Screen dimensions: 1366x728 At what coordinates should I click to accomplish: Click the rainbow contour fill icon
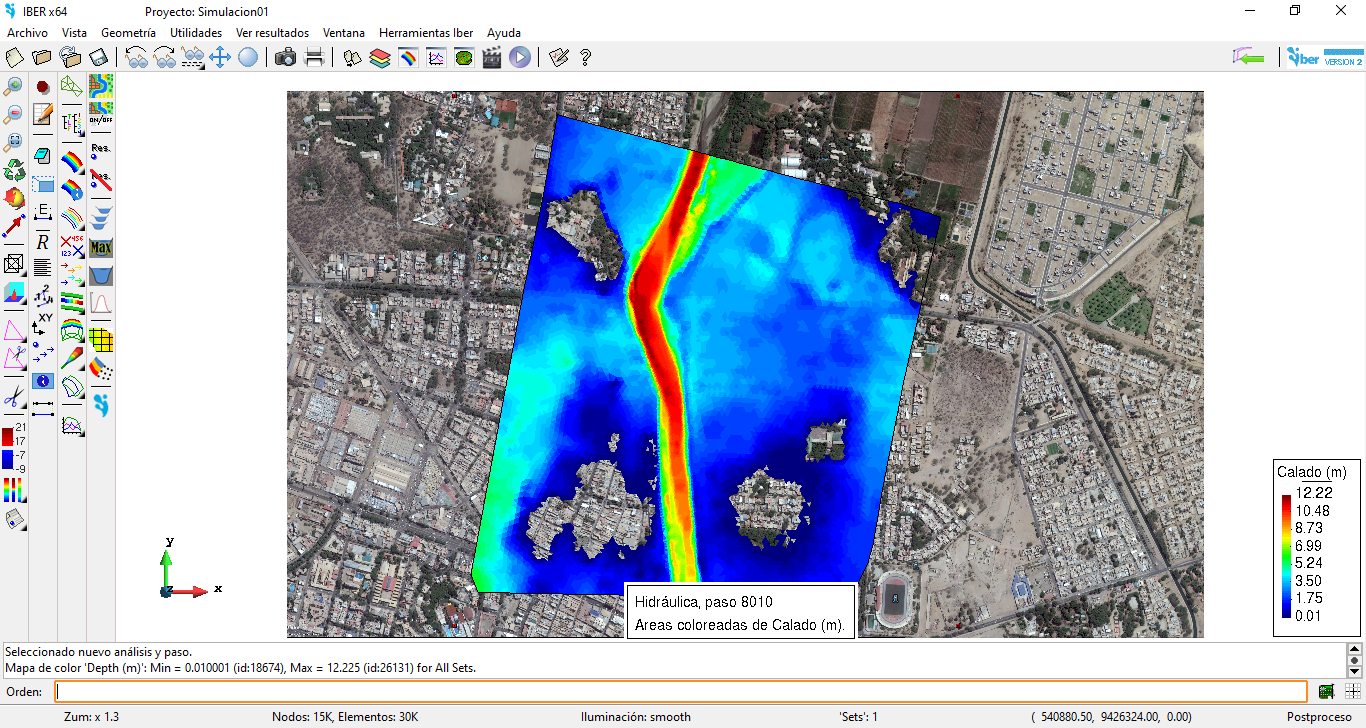pyautogui.click(x=72, y=161)
